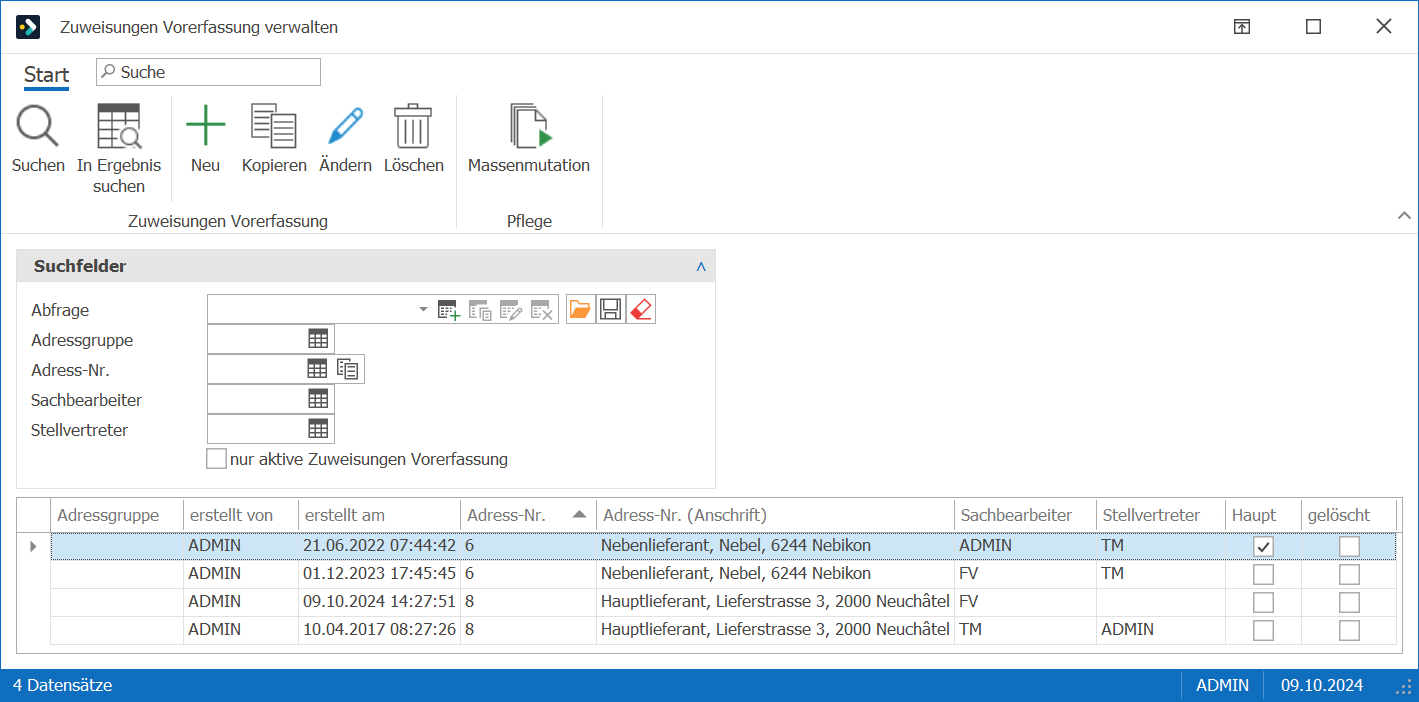Tick gelöscht for the 10.04.2017 row
The image size is (1419, 702).
[x=1350, y=630]
